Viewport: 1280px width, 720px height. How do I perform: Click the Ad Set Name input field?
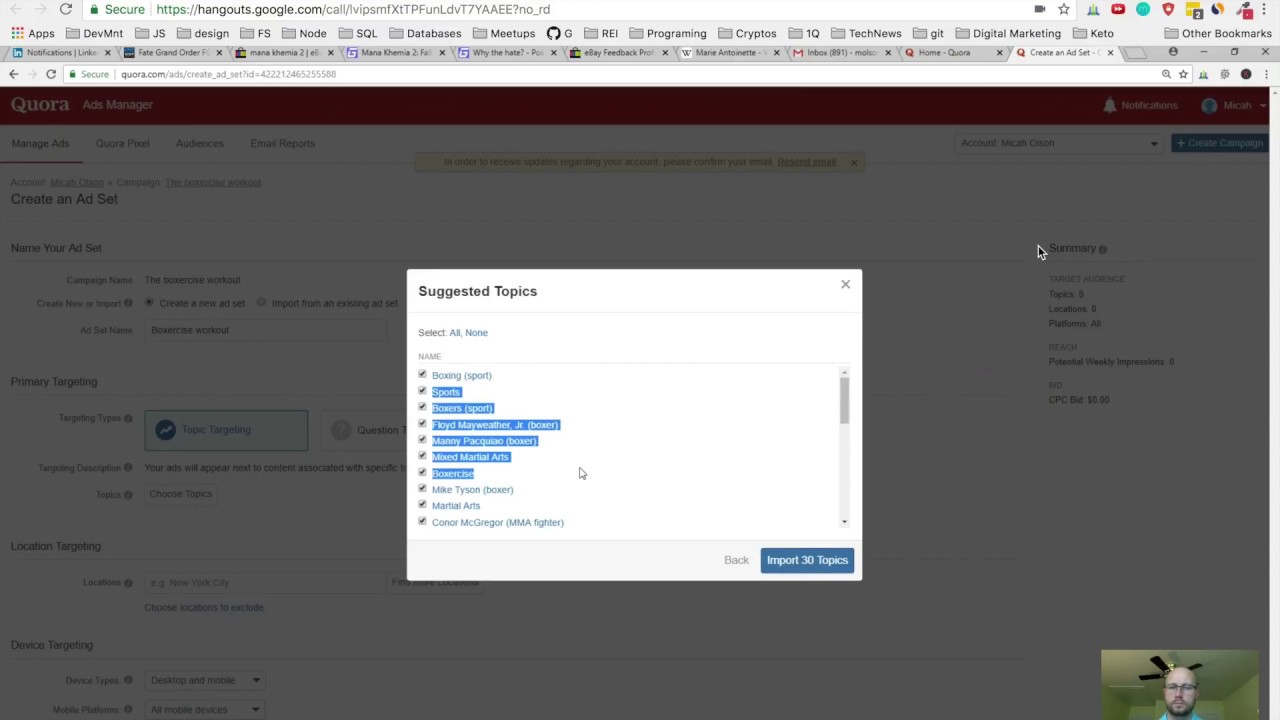click(x=266, y=330)
